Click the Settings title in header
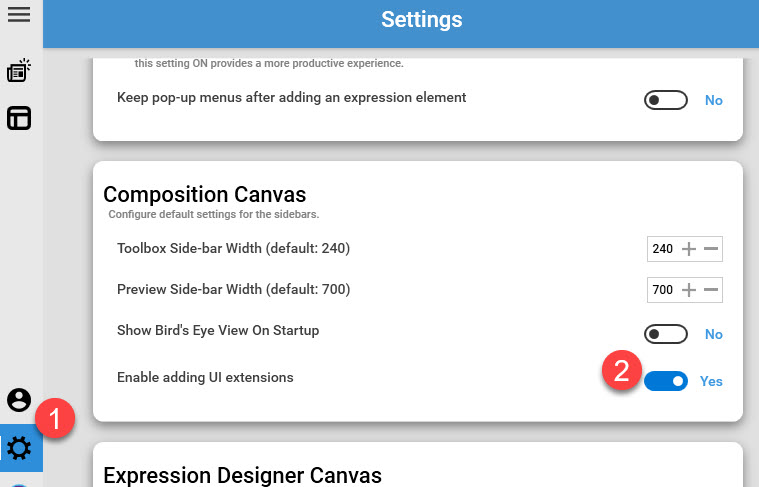This screenshot has height=487, width=759. pos(422,20)
